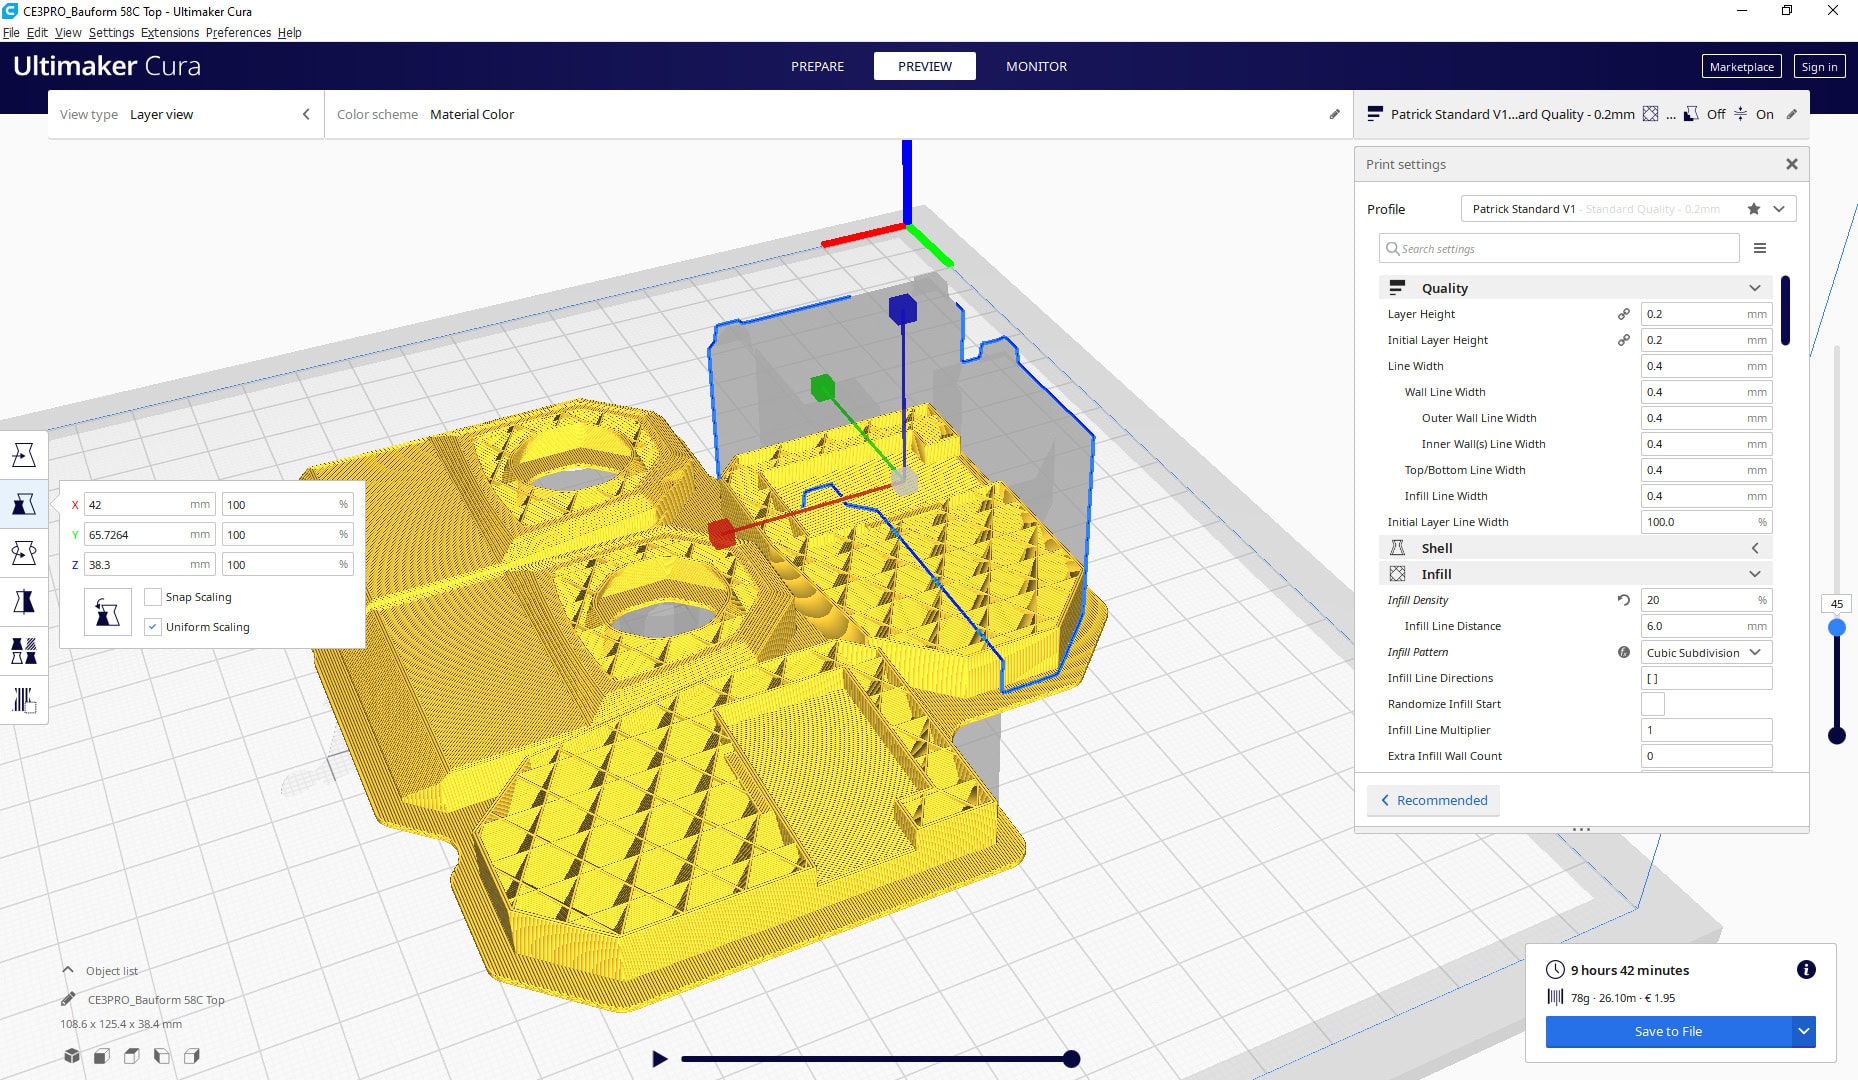Click the layer slider upper handle
This screenshot has height=1080, width=1858.
click(x=1837, y=627)
